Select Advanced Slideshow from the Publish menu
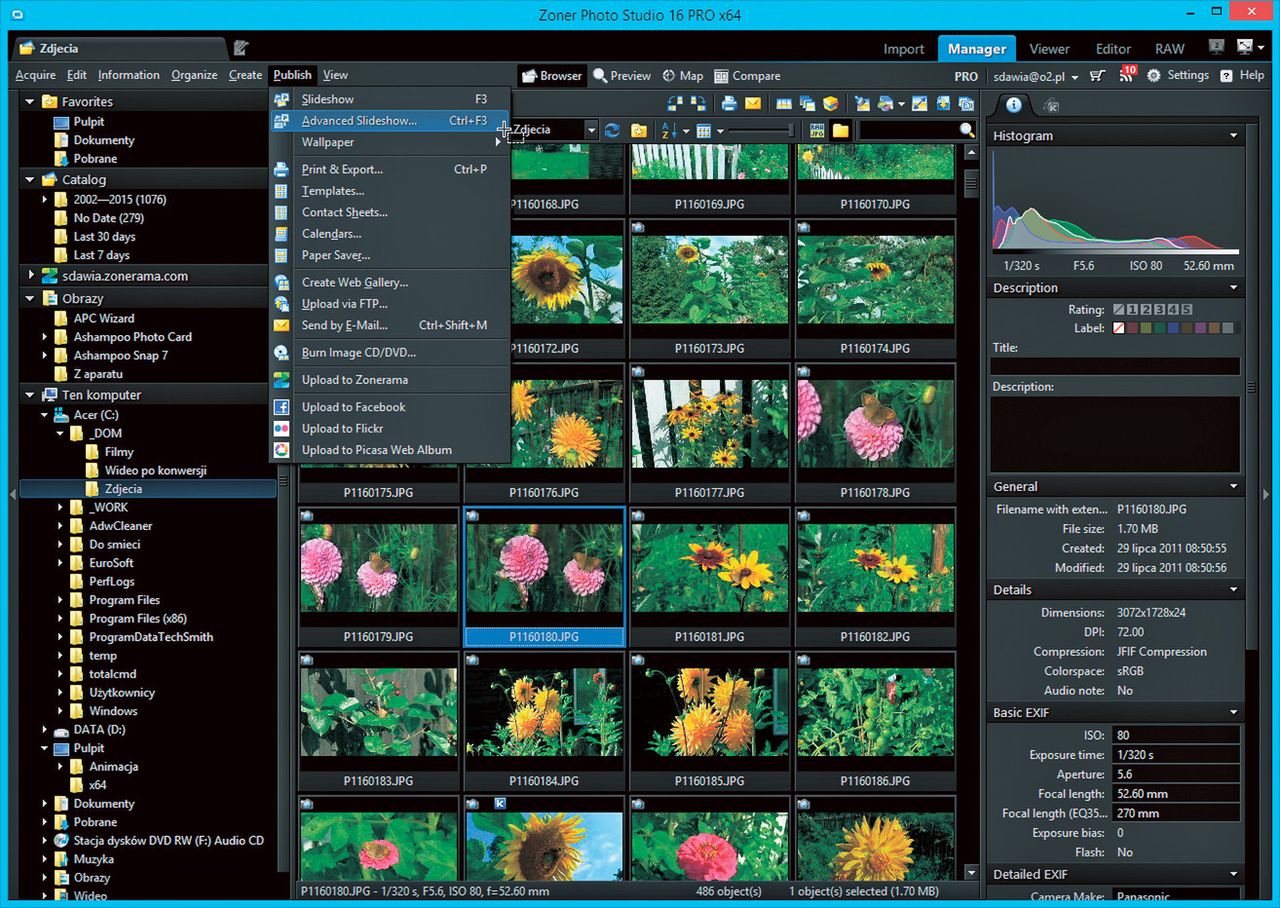The height and width of the screenshot is (908, 1280). [x=390, y=121]
